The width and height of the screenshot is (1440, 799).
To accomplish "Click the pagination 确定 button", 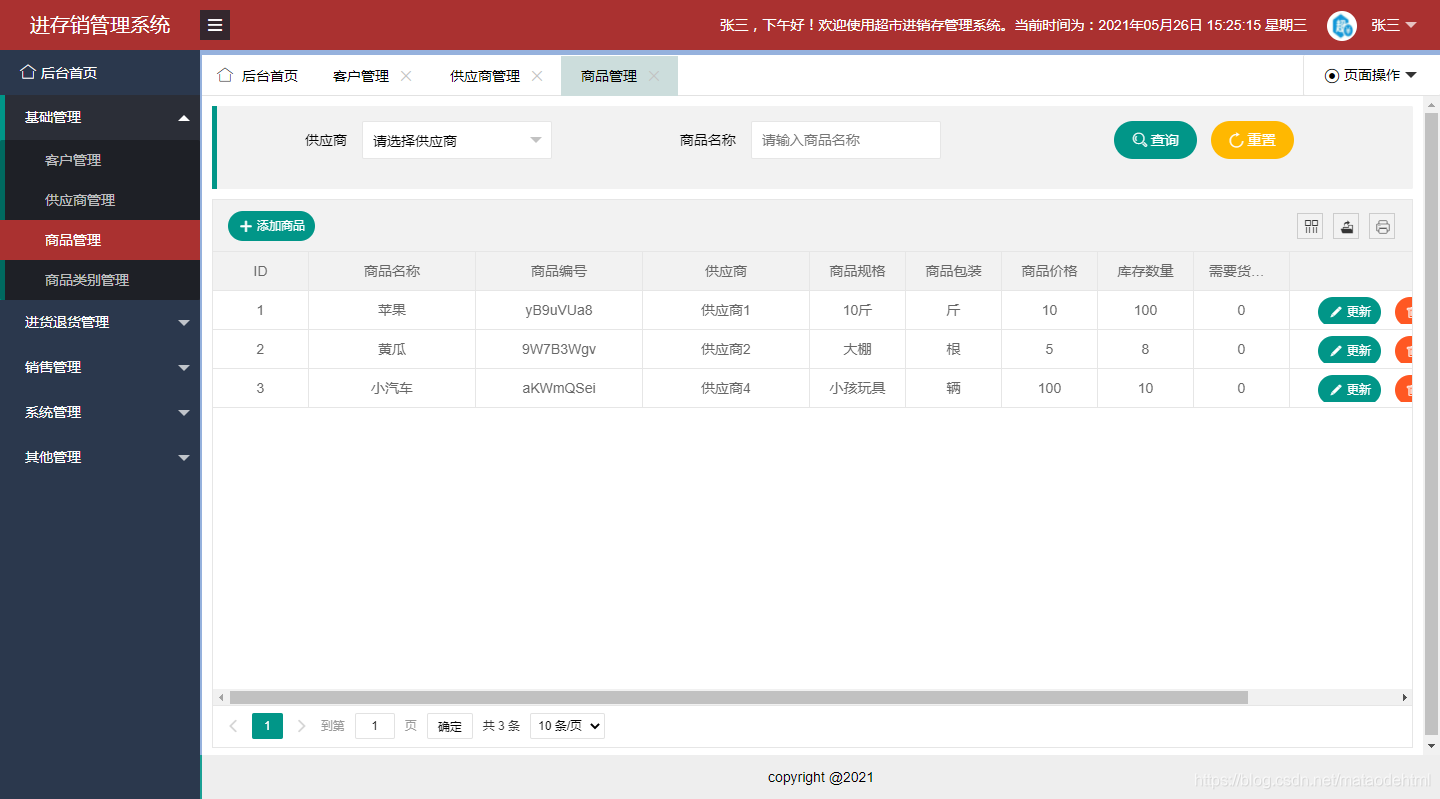I will pyautogui.click(x=450, y=726).
